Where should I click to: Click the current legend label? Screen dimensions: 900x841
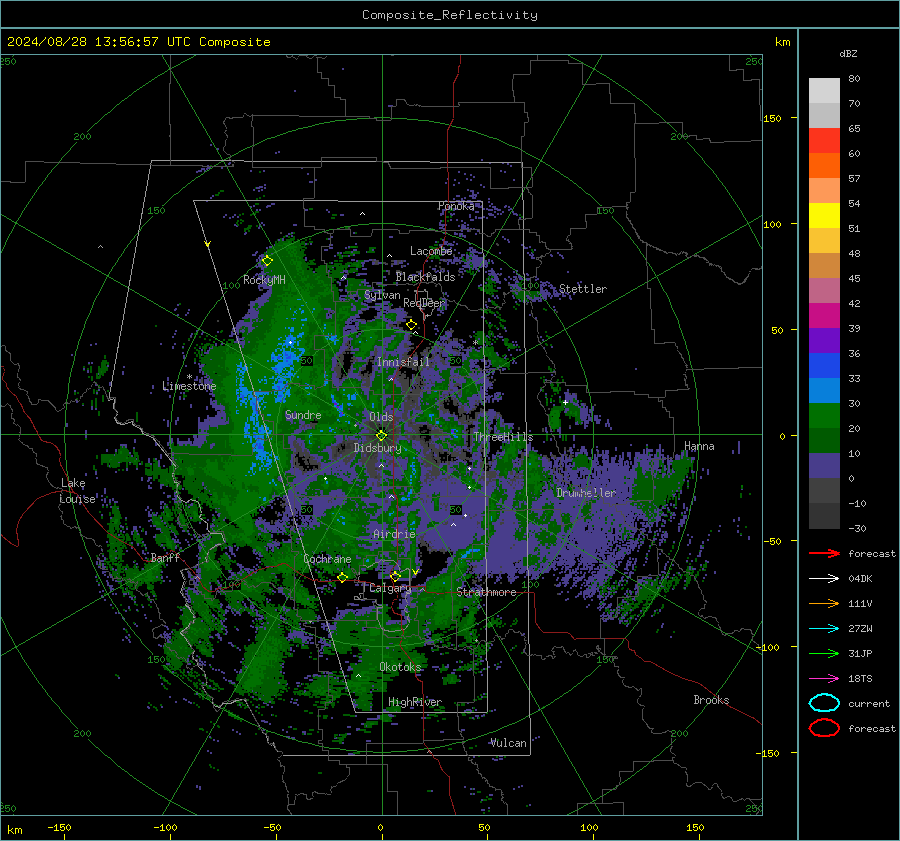click(x=869, y=703)
